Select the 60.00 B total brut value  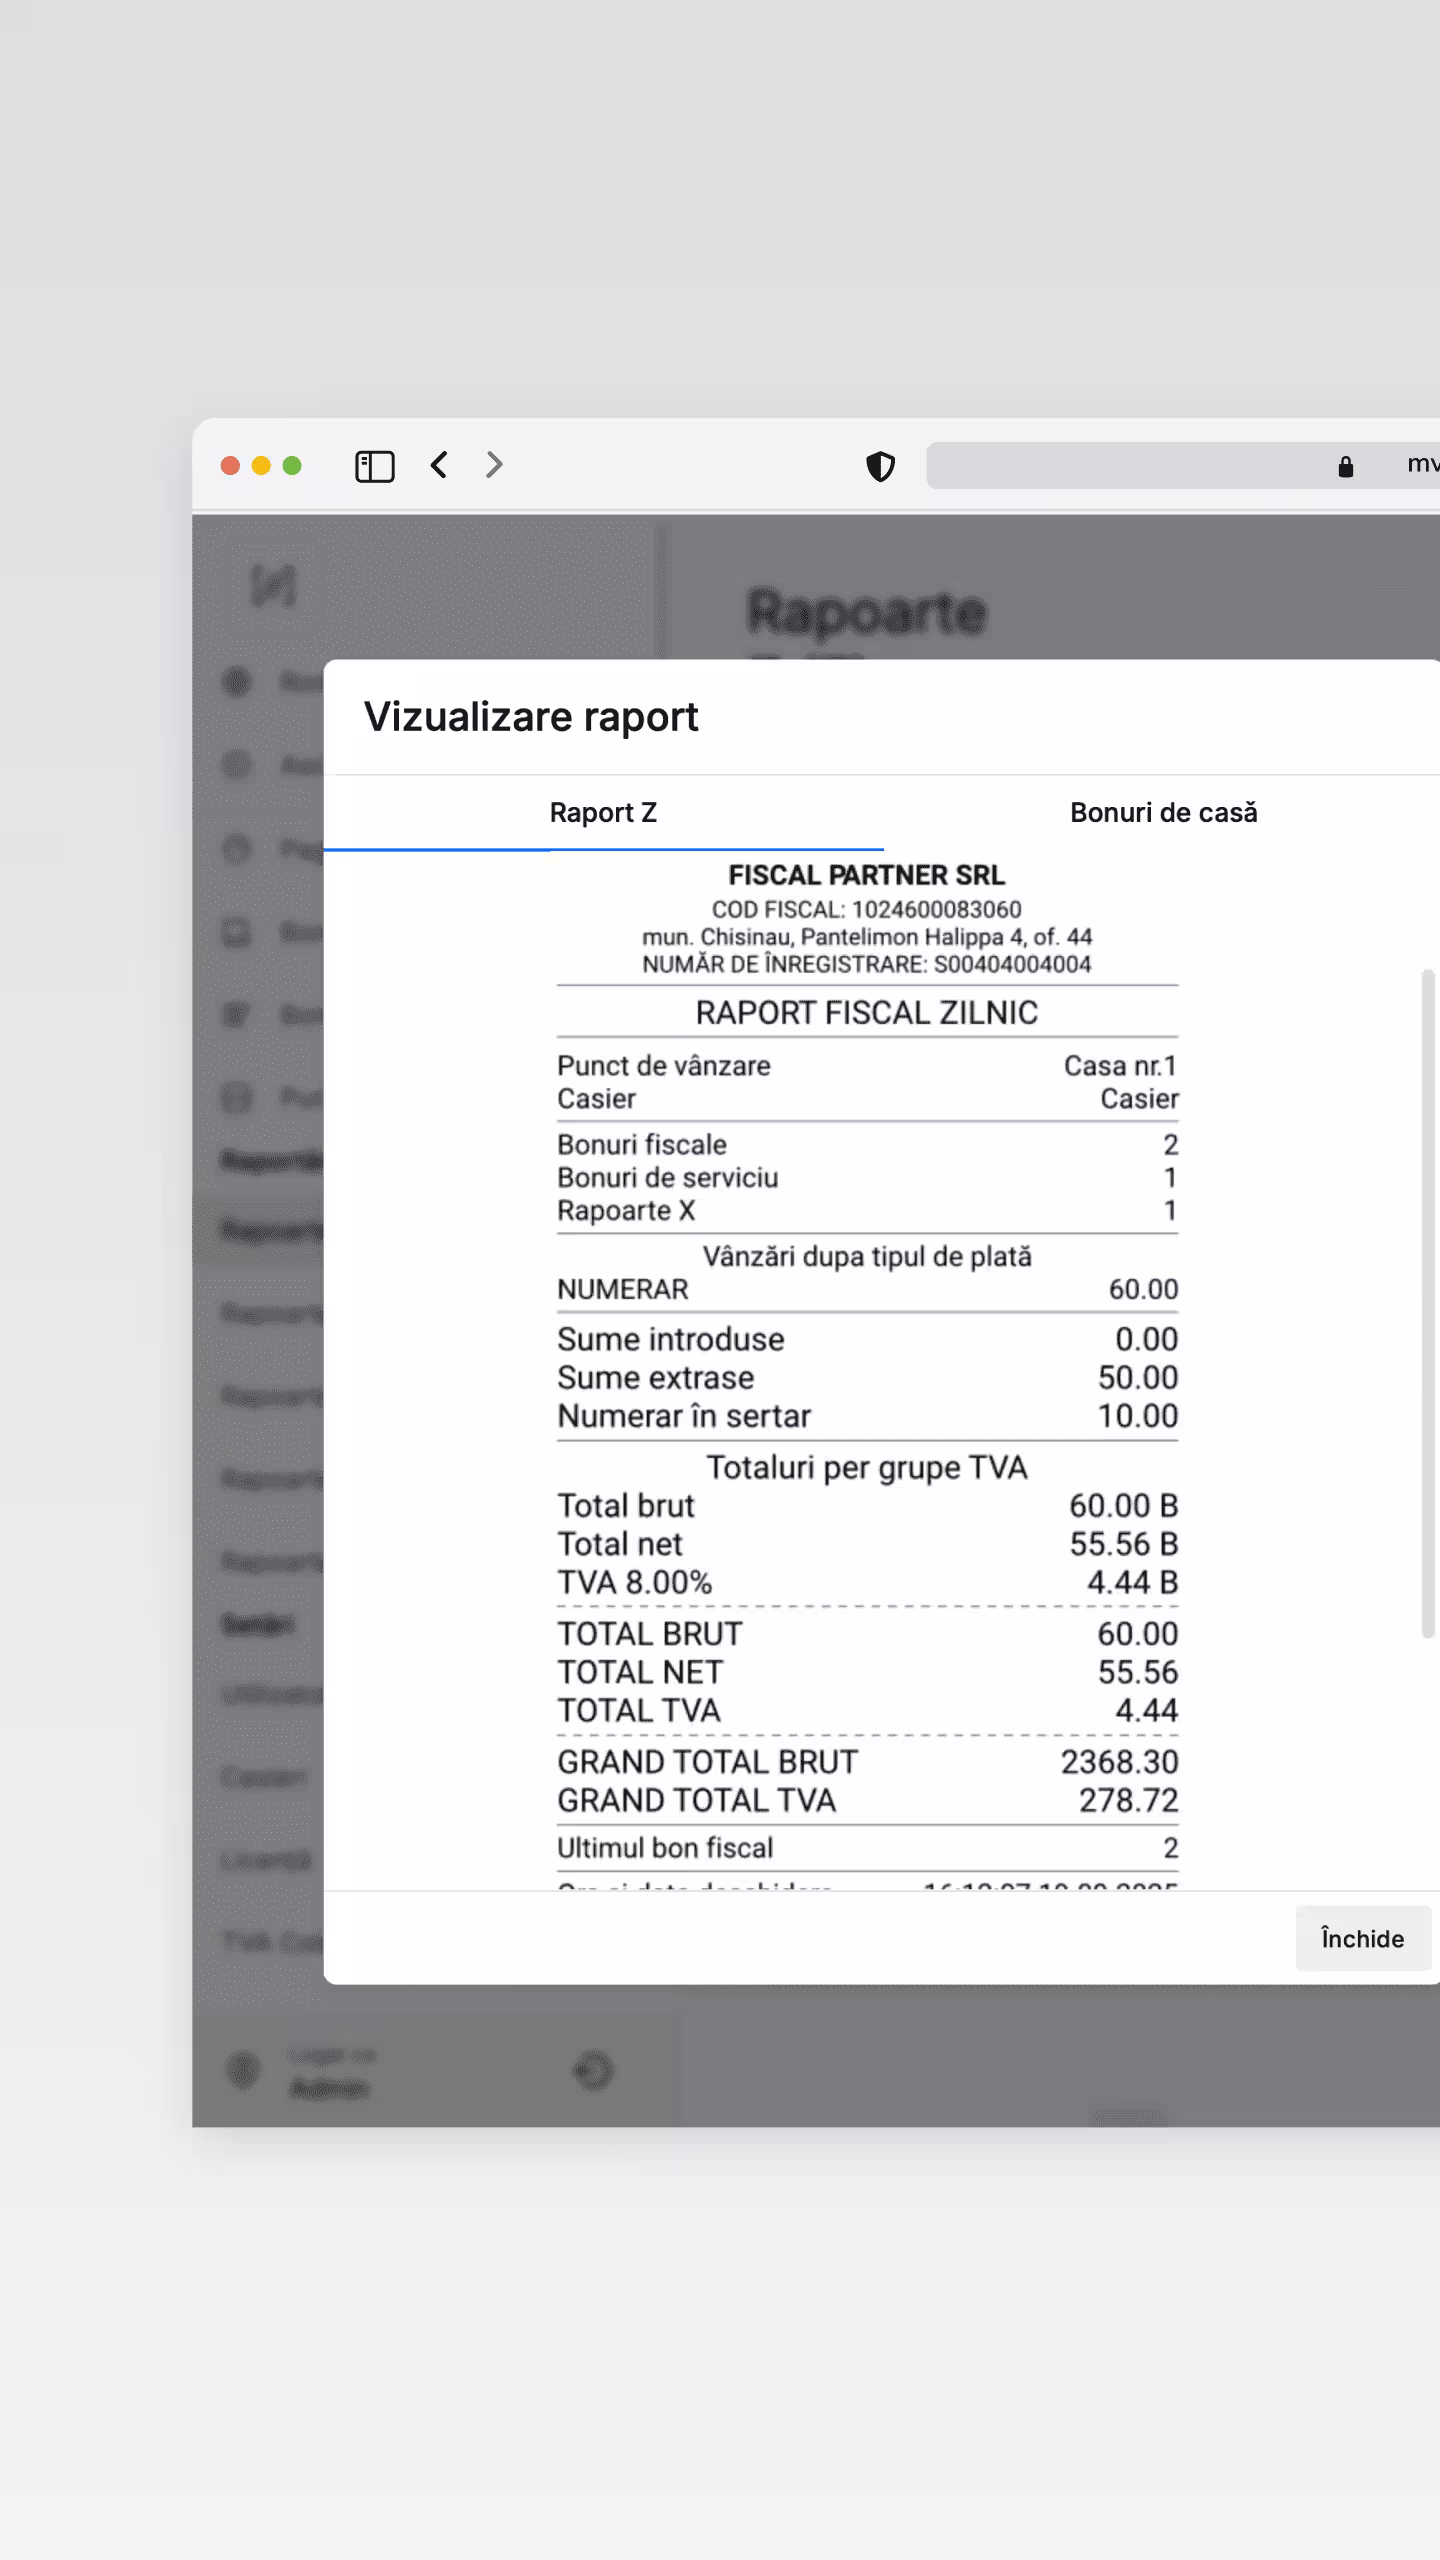click(x=1124, y=1506)
